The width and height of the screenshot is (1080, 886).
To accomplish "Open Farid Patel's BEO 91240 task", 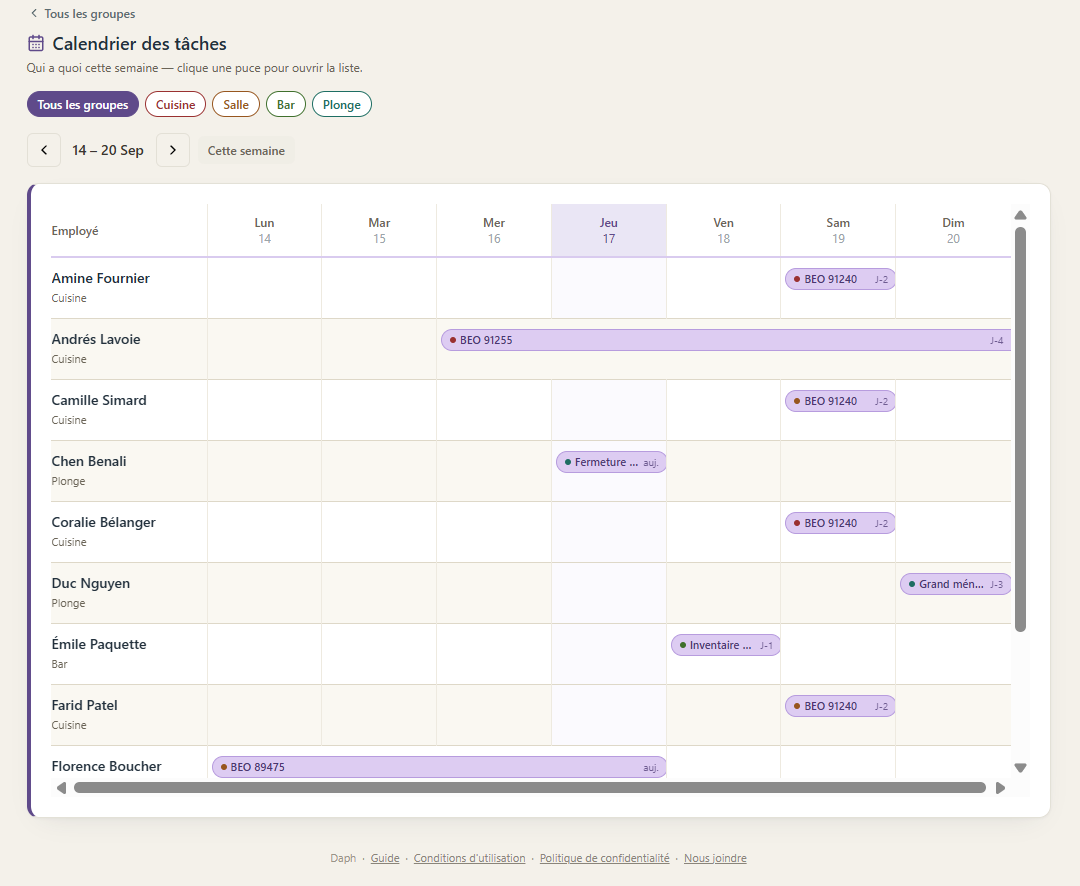I will pos(840,706).
